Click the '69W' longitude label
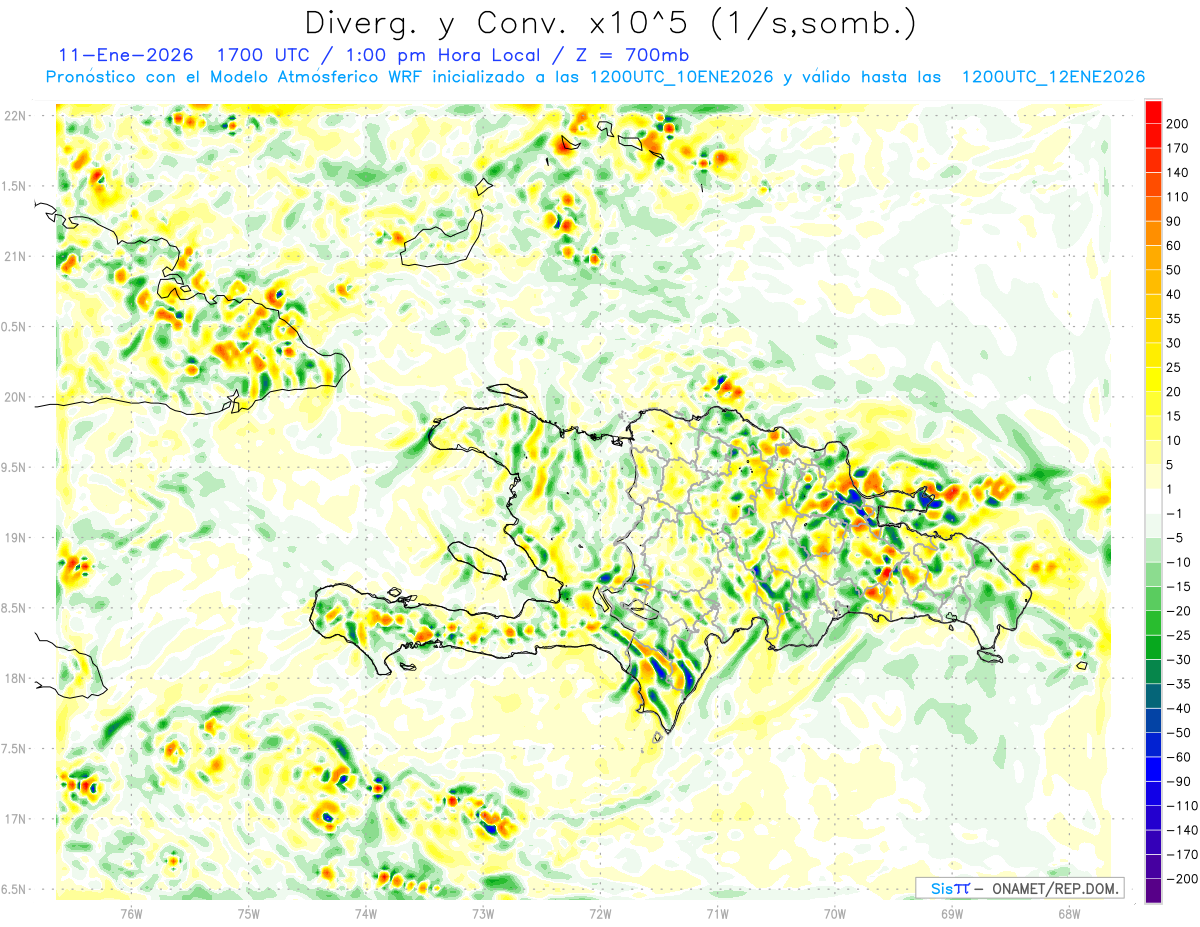Image resolution: width=1200 pixels, height=927 pixels. pyautogui.click(x=952, y=913)
